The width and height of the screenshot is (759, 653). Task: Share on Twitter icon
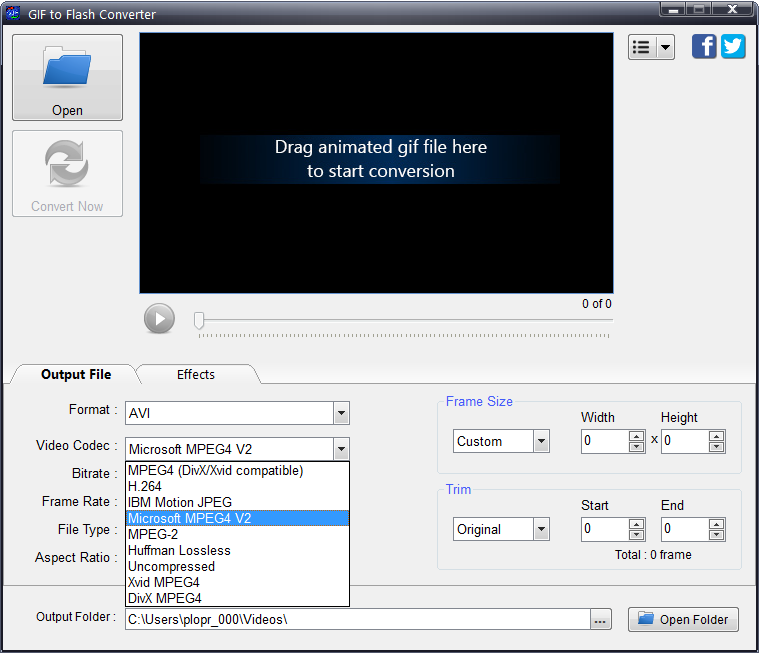coord(733,46)
